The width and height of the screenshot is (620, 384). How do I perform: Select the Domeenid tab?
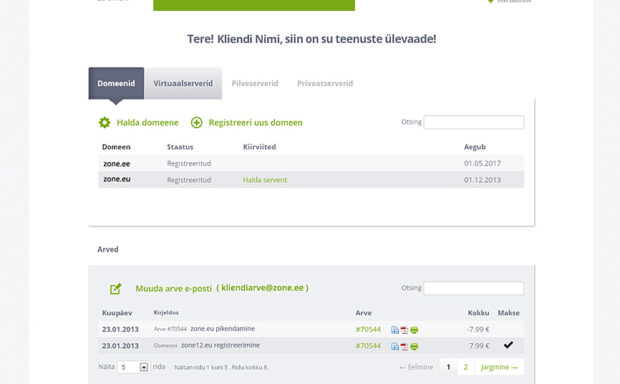(116, 83)
